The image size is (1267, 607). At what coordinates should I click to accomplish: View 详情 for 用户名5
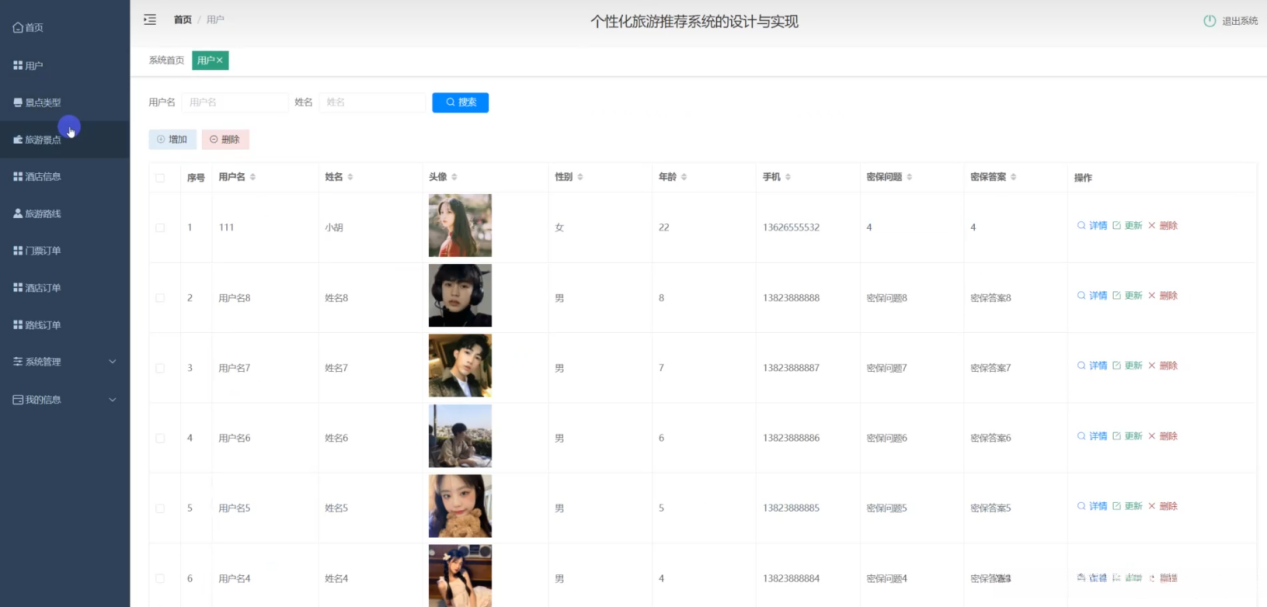click(x=1092, y=506)
